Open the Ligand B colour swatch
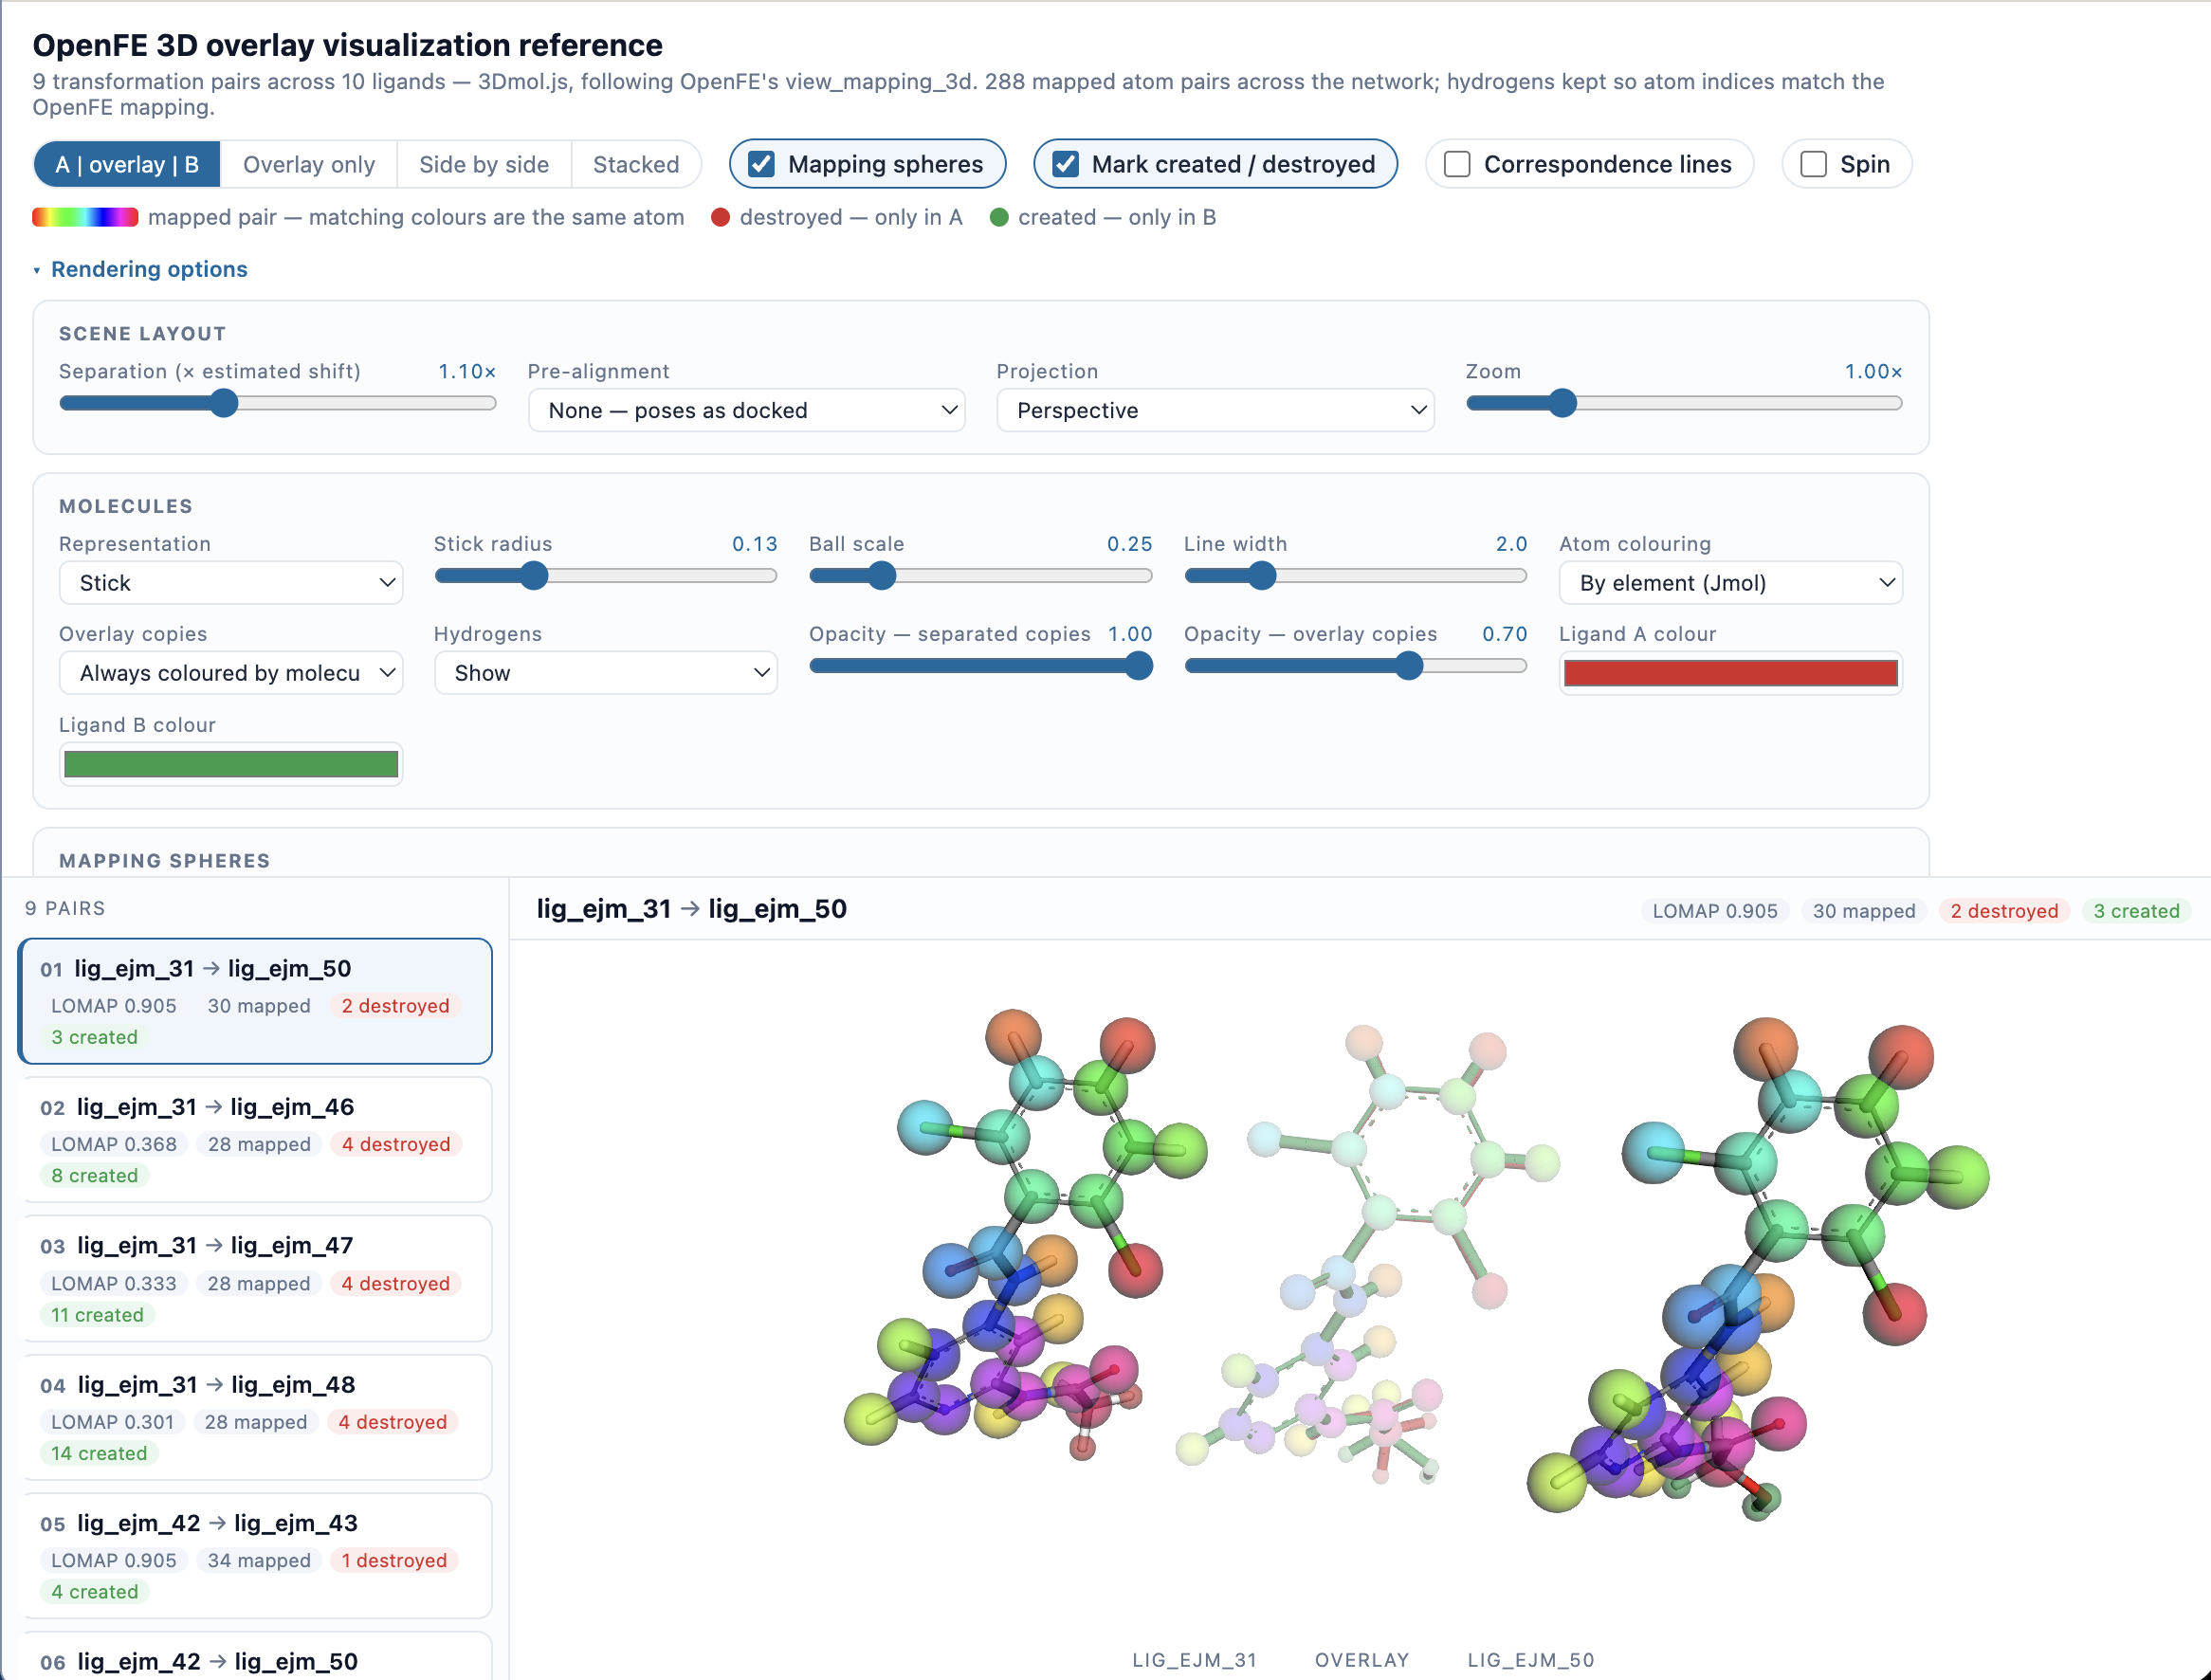 (231, 764)
